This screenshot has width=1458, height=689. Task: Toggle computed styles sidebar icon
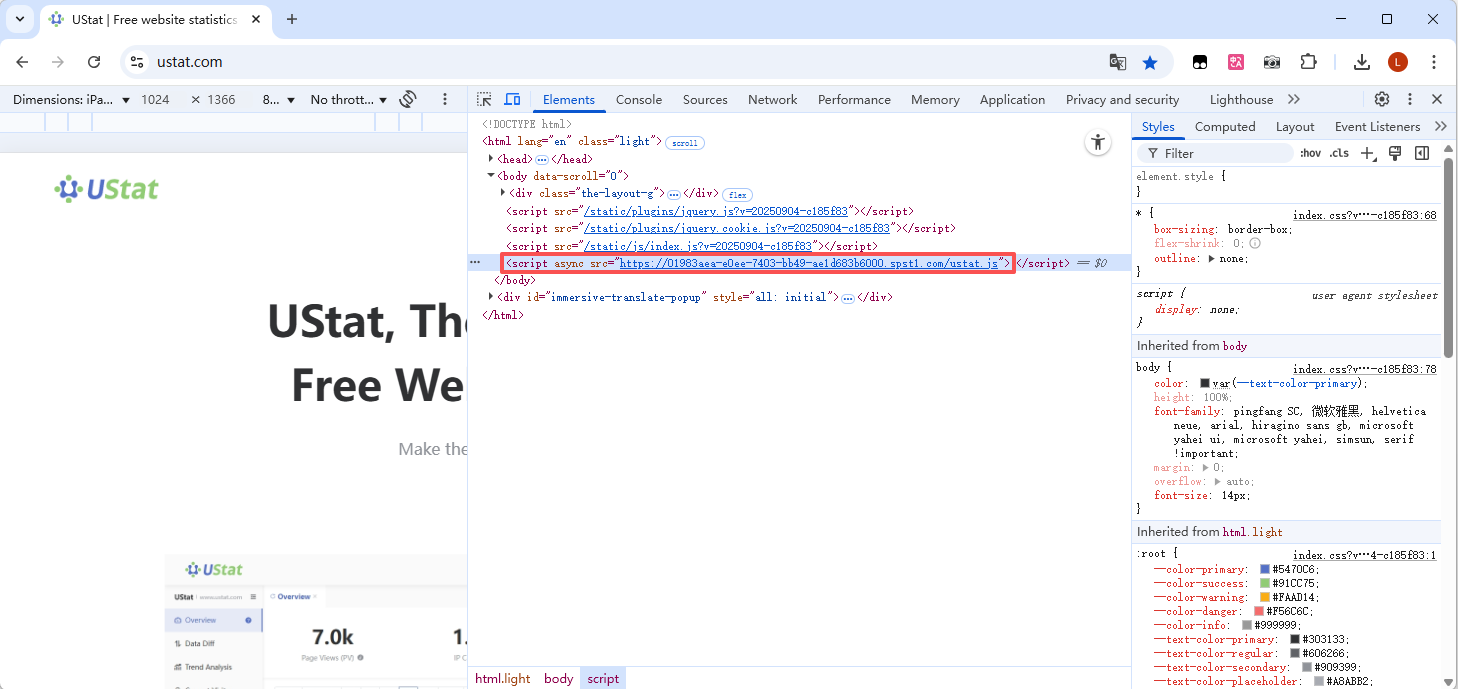(x=1422, y=153)
